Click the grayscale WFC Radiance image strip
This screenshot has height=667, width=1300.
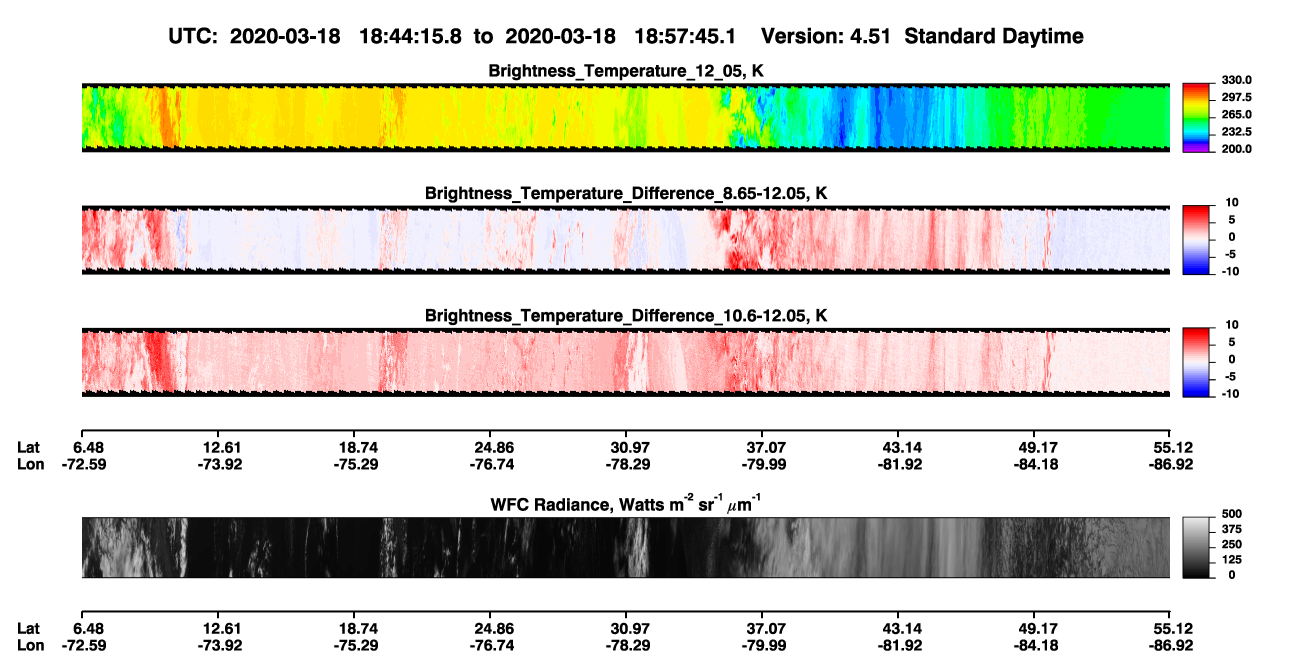(x=625, y=547)
